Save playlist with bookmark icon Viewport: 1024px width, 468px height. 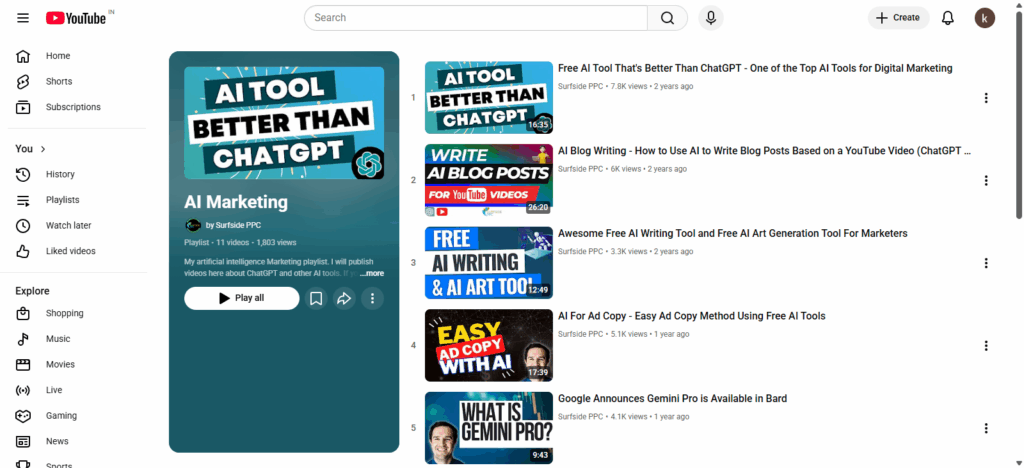tap(316, 298)
